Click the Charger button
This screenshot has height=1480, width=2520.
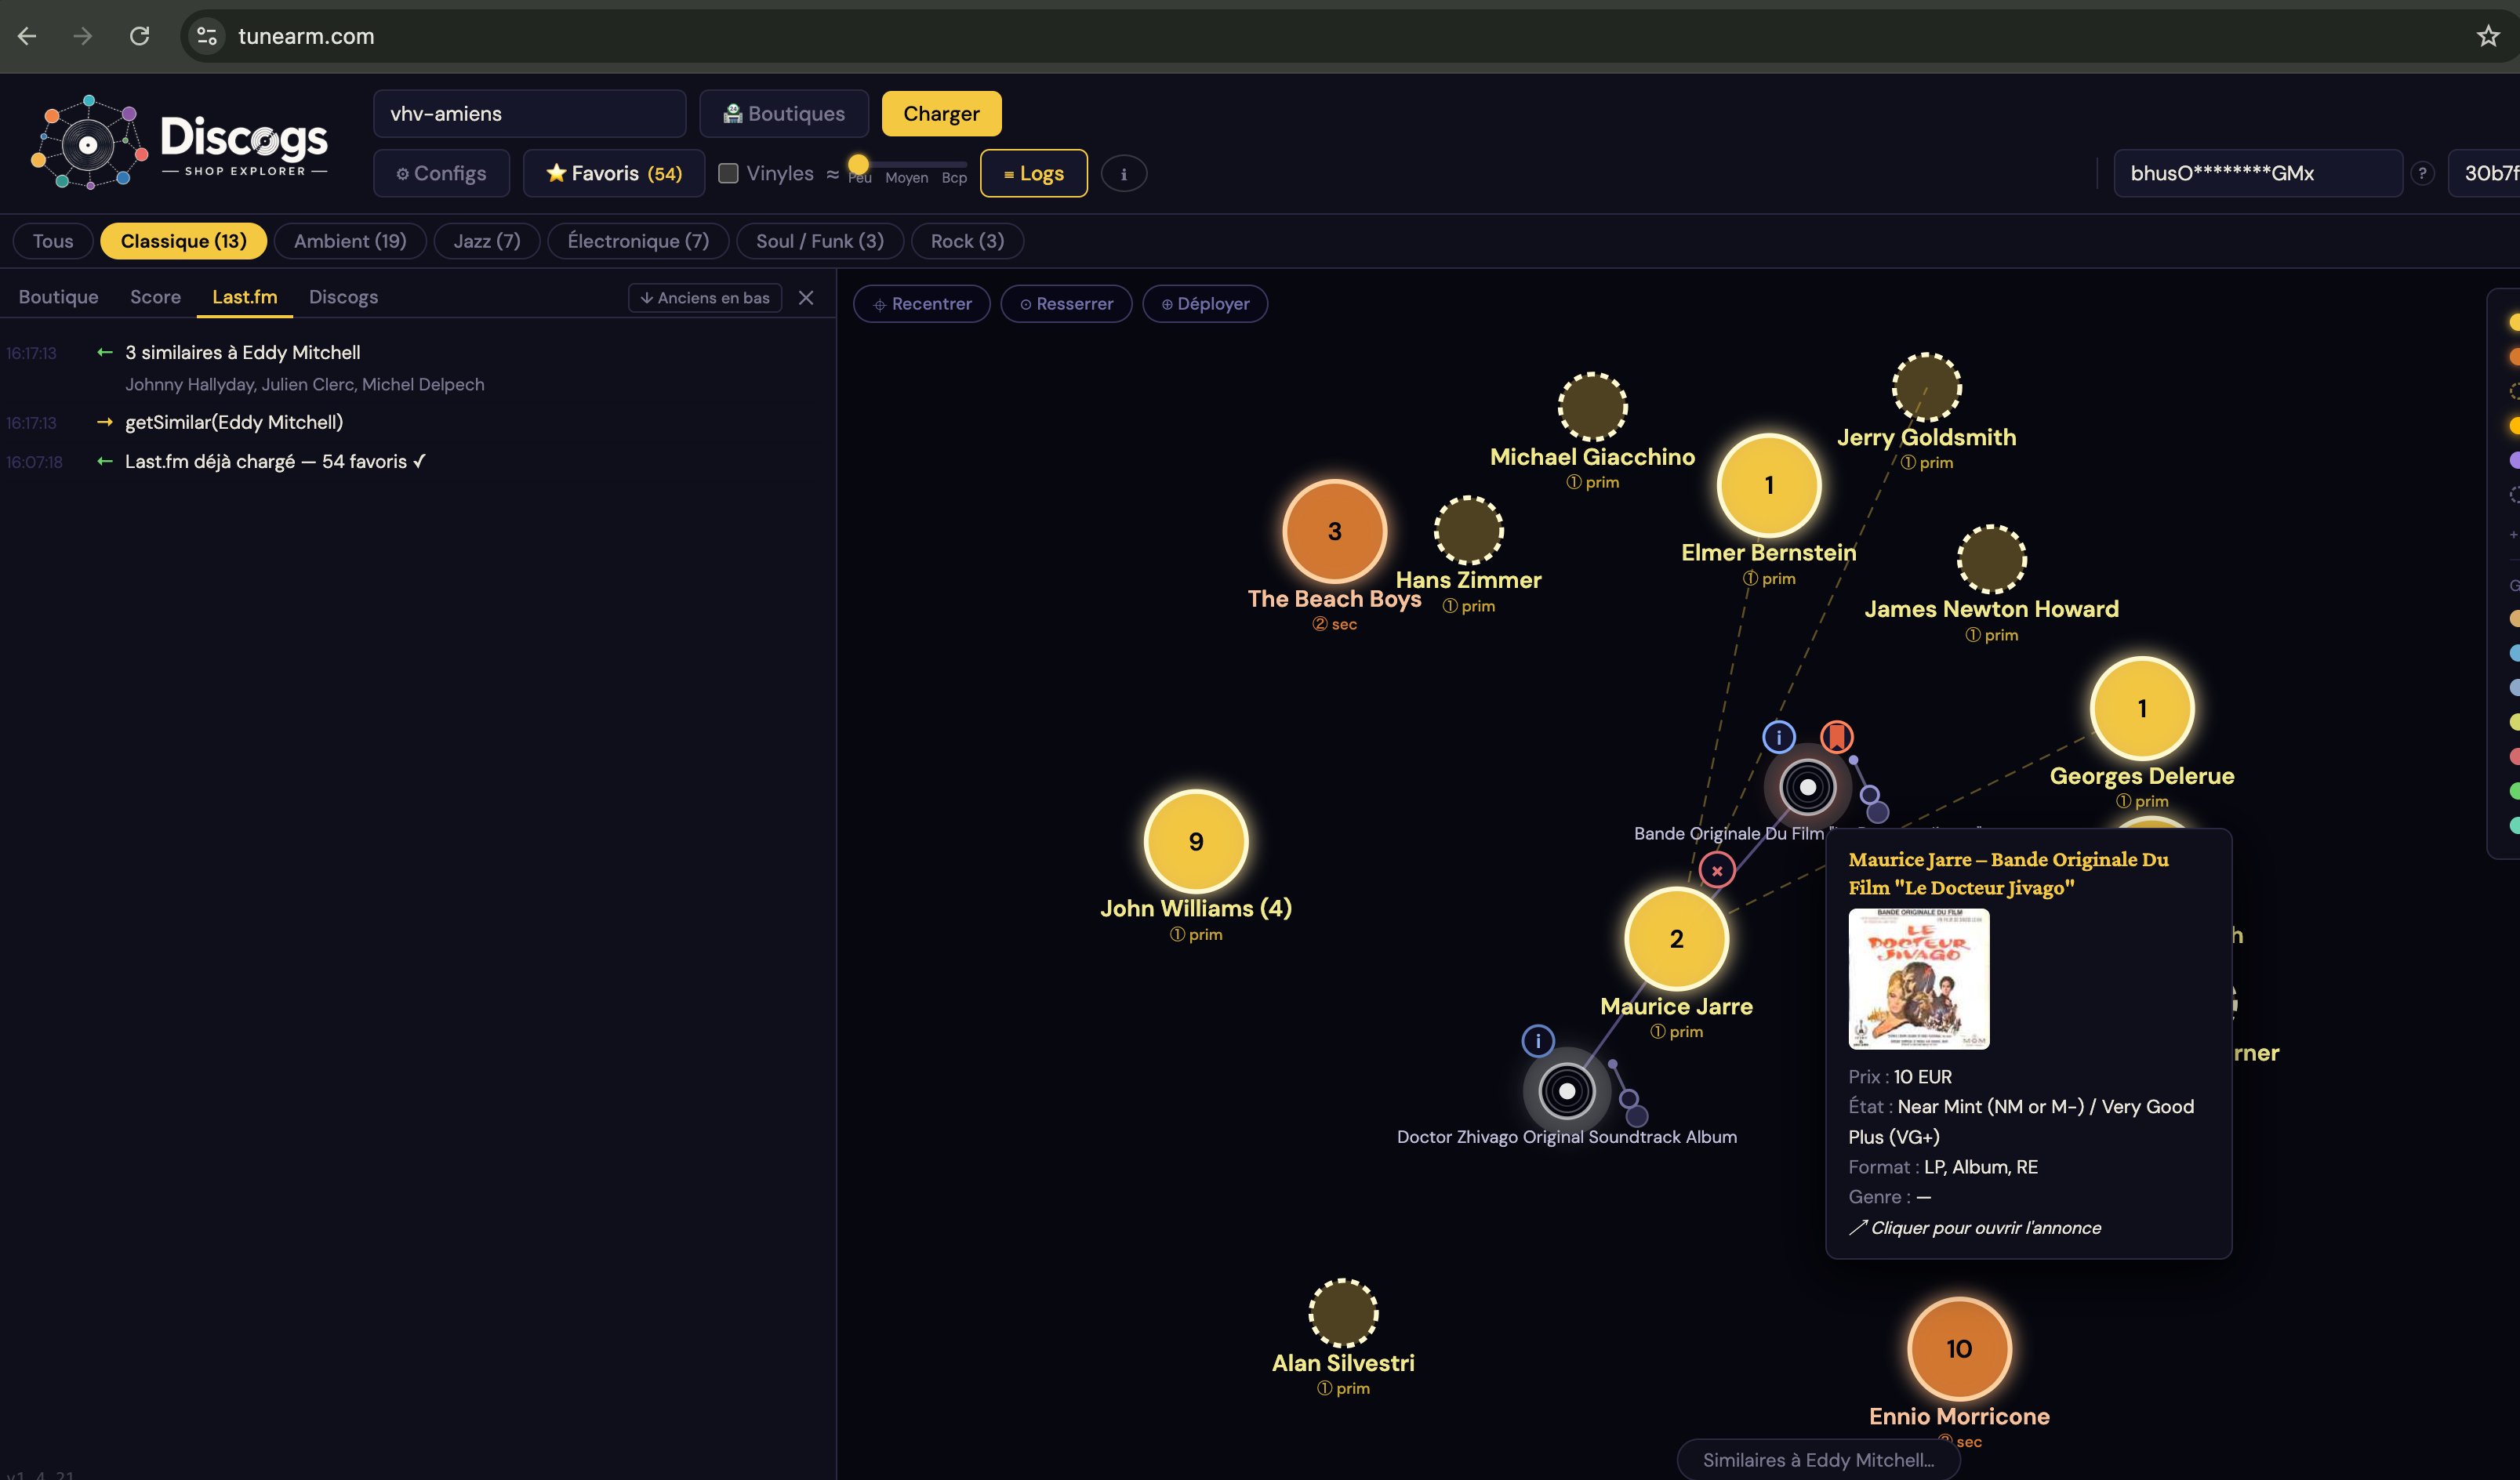pyautogui.click(x=941, y=114)
